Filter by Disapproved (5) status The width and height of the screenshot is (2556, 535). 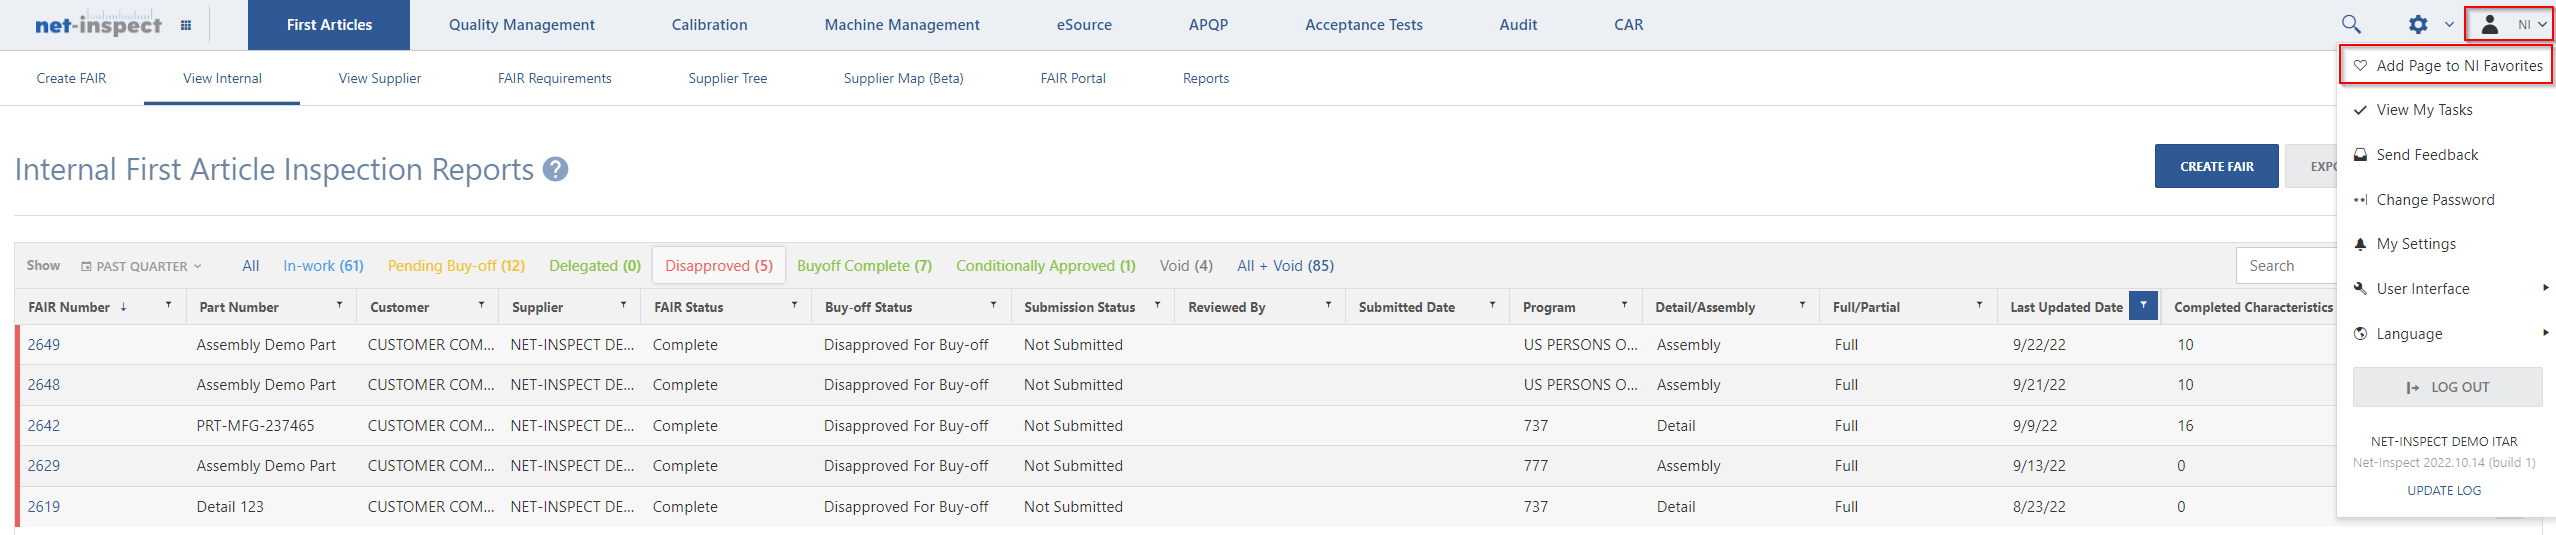pos(719,266)
